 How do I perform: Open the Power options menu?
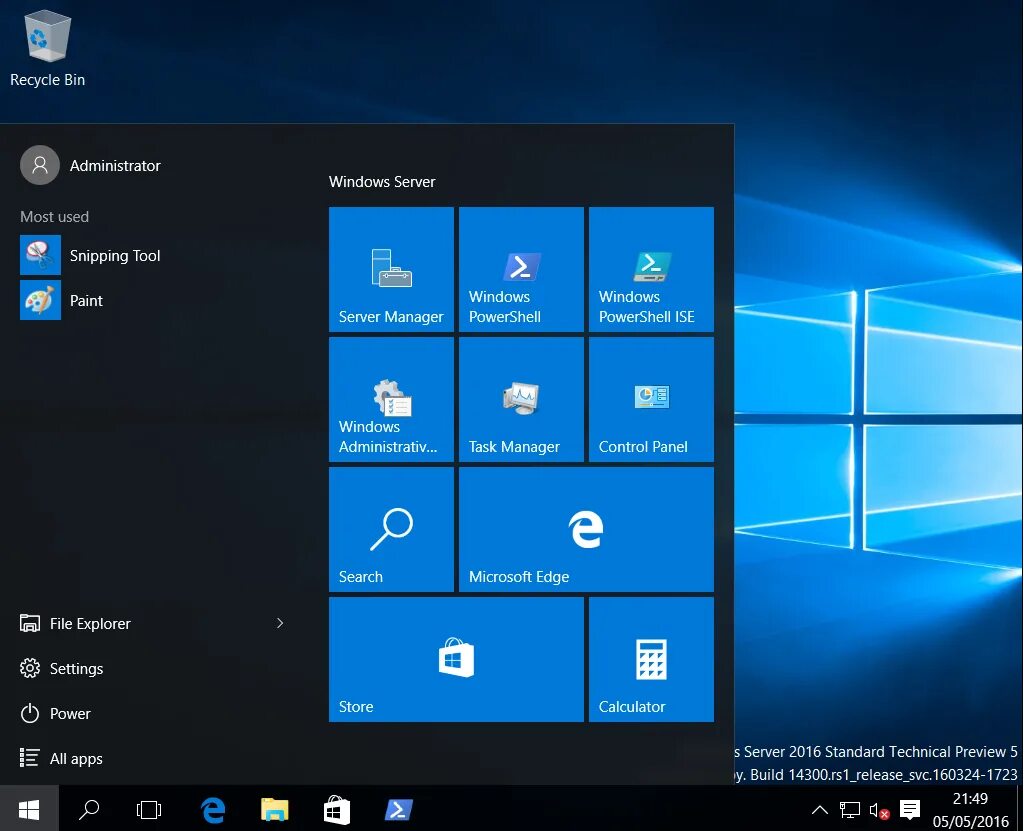tap(56, 713)
